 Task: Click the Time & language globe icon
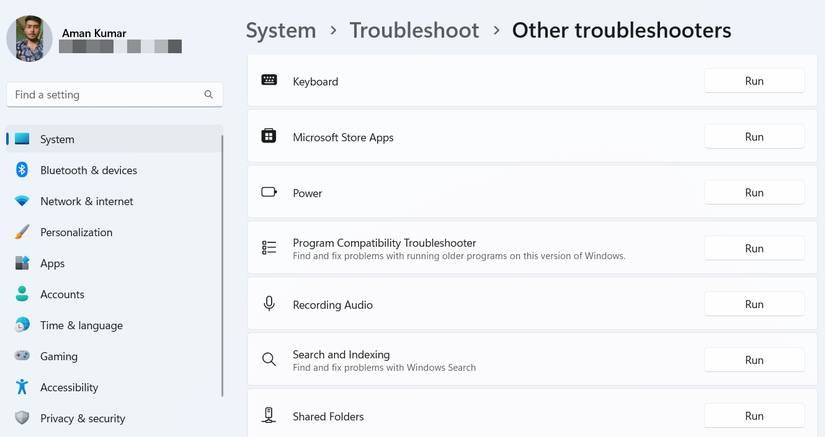click(22, 325)
